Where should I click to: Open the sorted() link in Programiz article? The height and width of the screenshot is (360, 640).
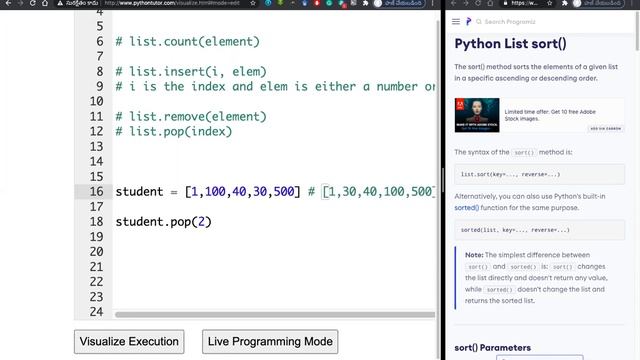[x=467, y=208]
